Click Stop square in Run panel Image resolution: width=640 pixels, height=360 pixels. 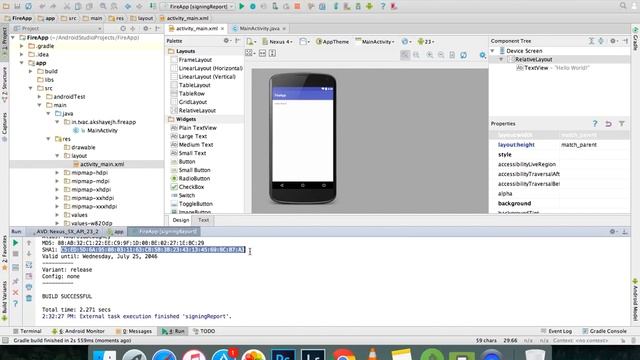16,254
